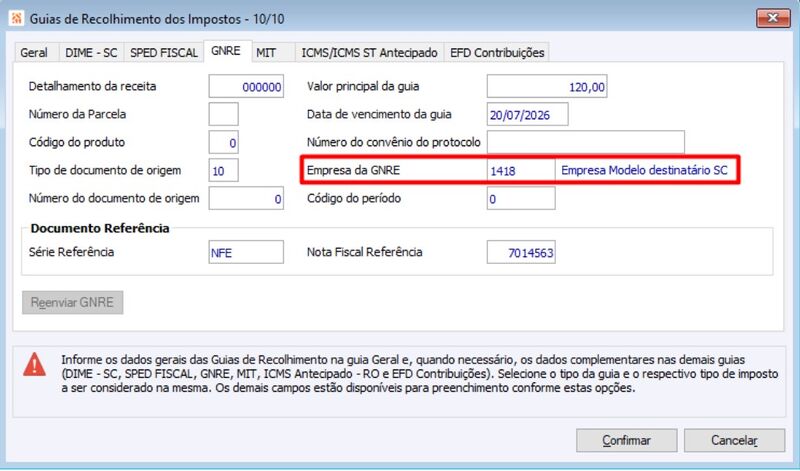Click the Cancelar button

pos(734,440)
